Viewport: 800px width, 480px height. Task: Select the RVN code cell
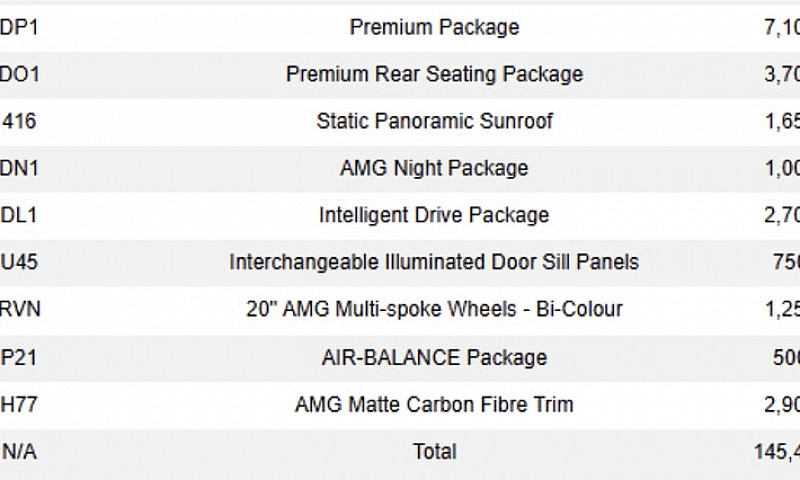pos(20,309)
